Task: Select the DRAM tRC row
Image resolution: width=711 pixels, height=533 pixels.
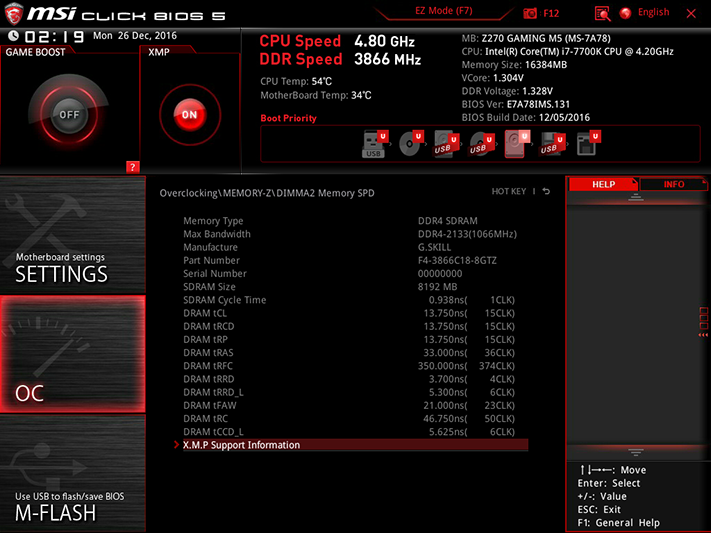Action: [351, 418]
